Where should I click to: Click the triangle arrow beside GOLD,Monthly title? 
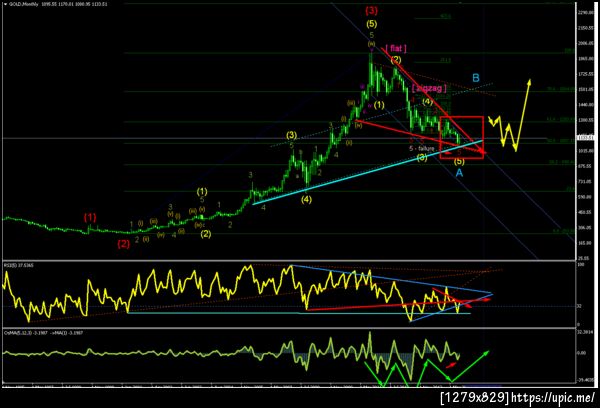click(x=5, y=4)
